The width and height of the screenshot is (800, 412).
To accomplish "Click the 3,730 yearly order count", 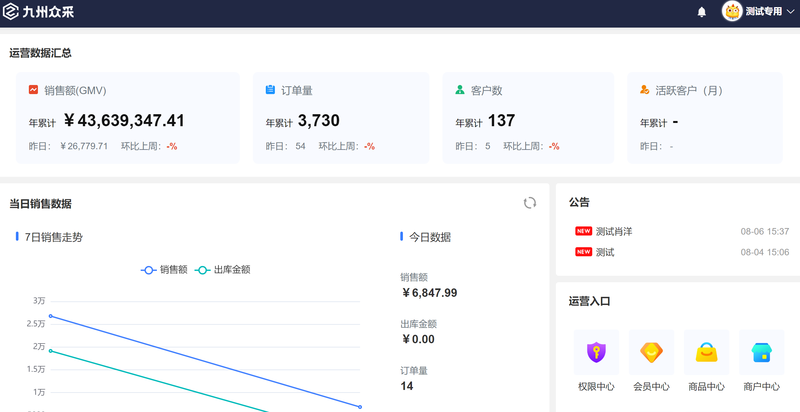I will point(318,121).
